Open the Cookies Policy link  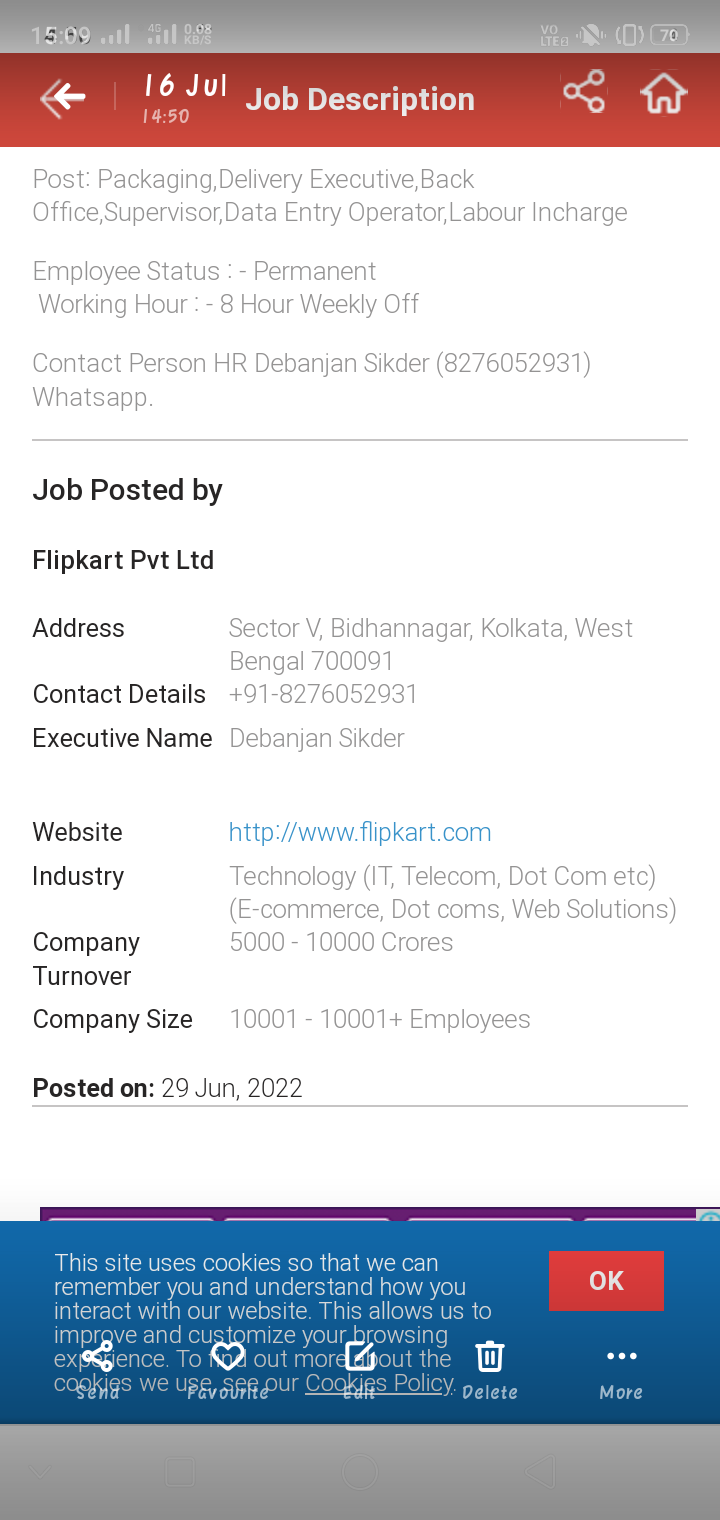380,1383
